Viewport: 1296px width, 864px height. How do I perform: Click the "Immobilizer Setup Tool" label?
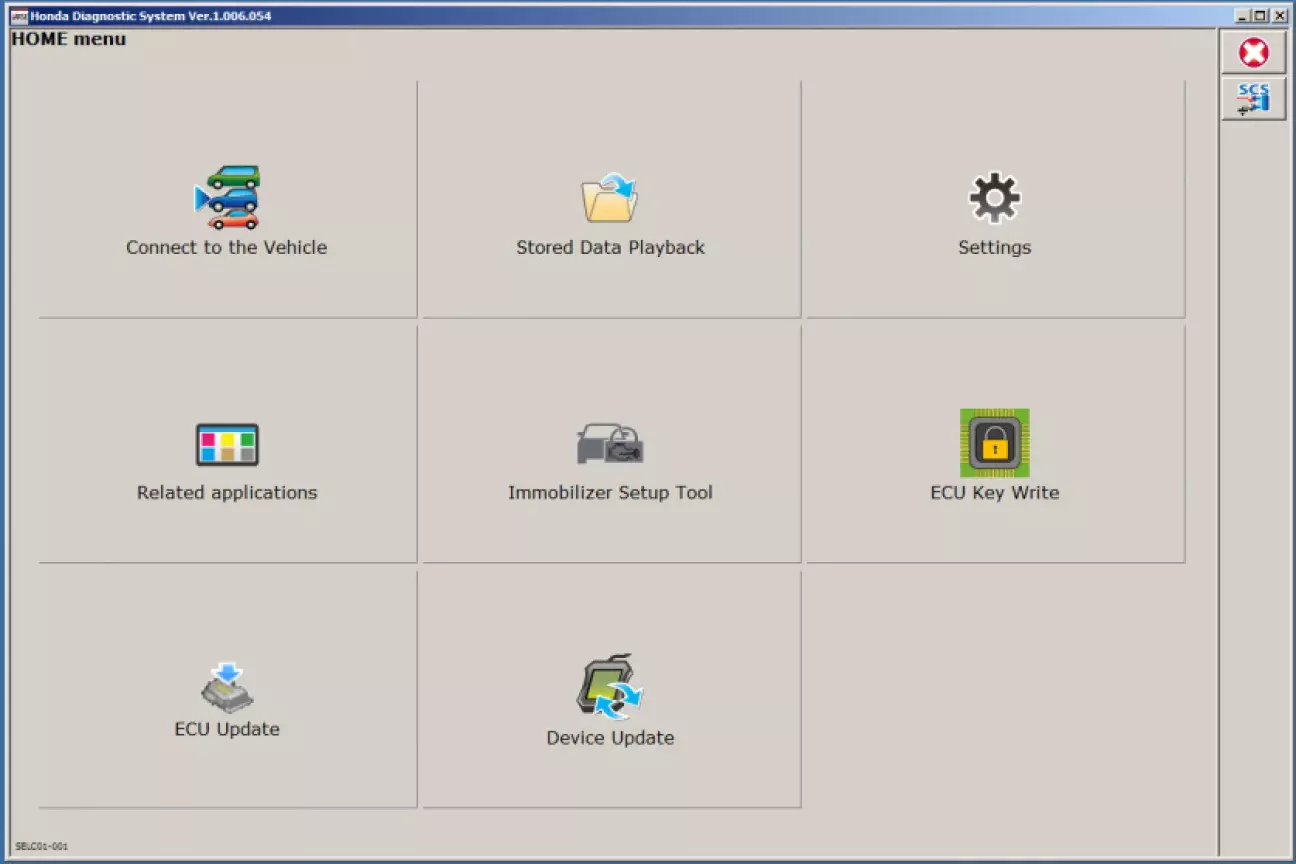[x=610, y=492]
